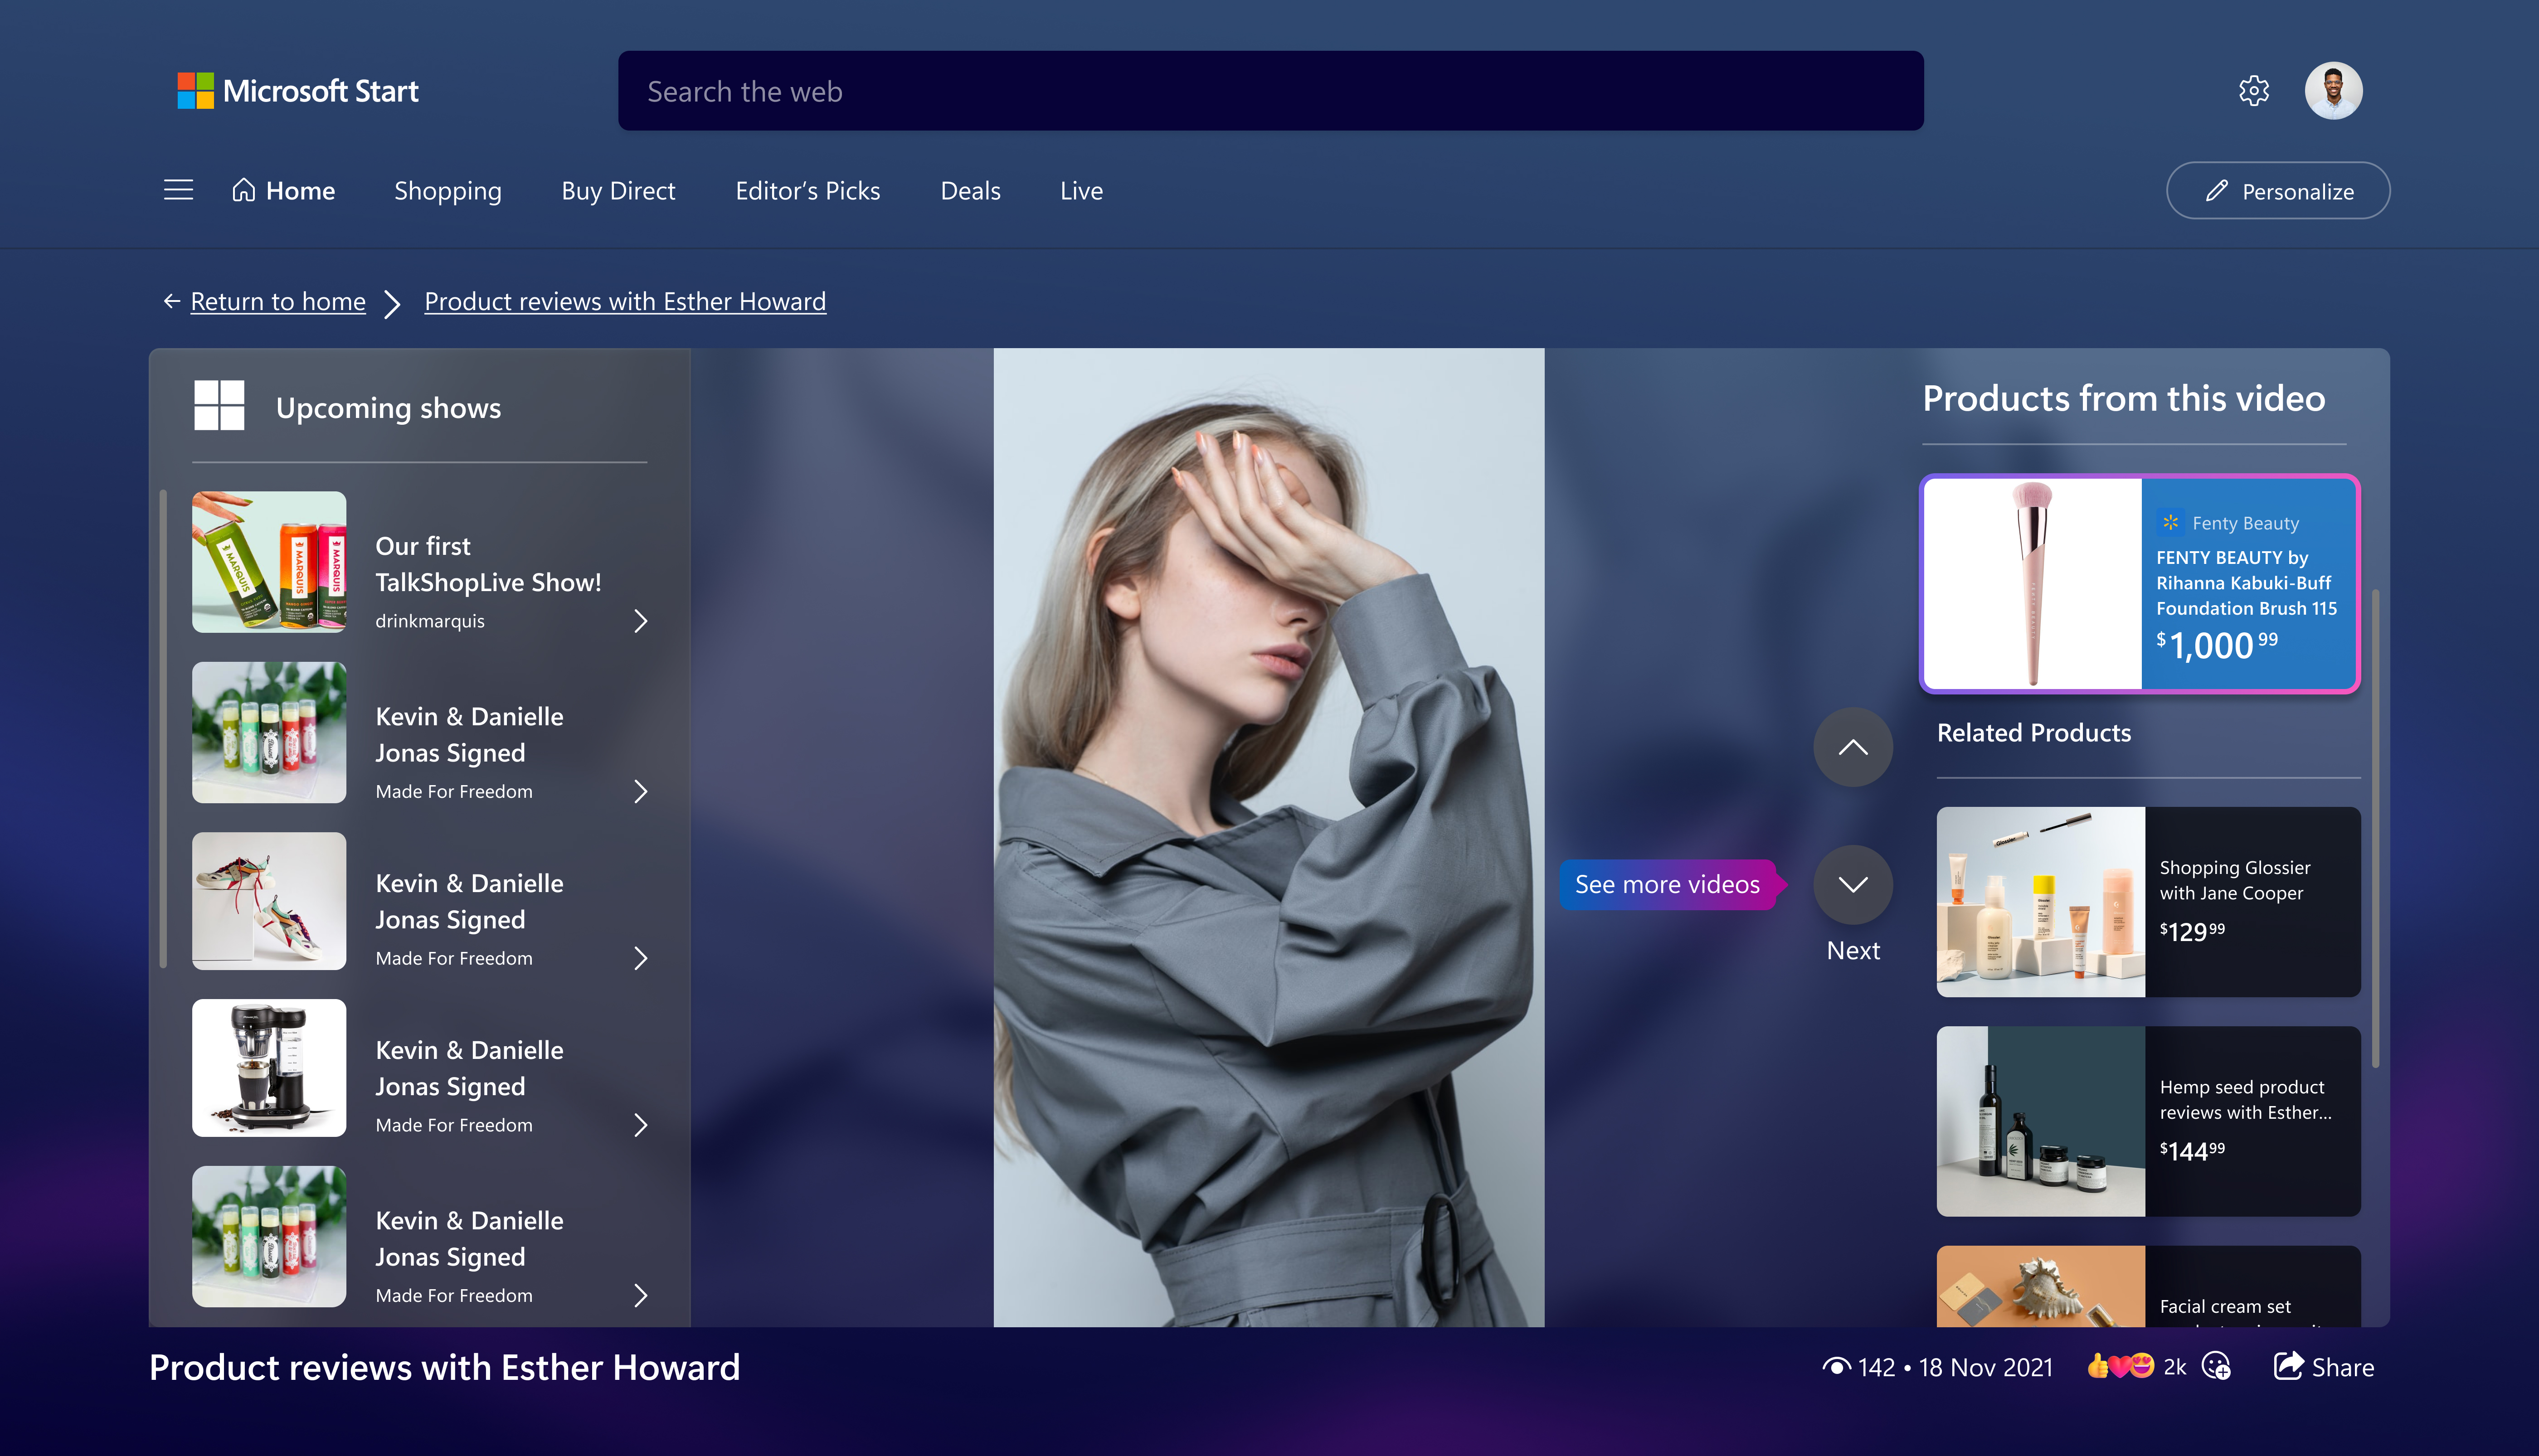Click the Home house icon
Screen dimensions: 2539x1456
click(244, 190)
